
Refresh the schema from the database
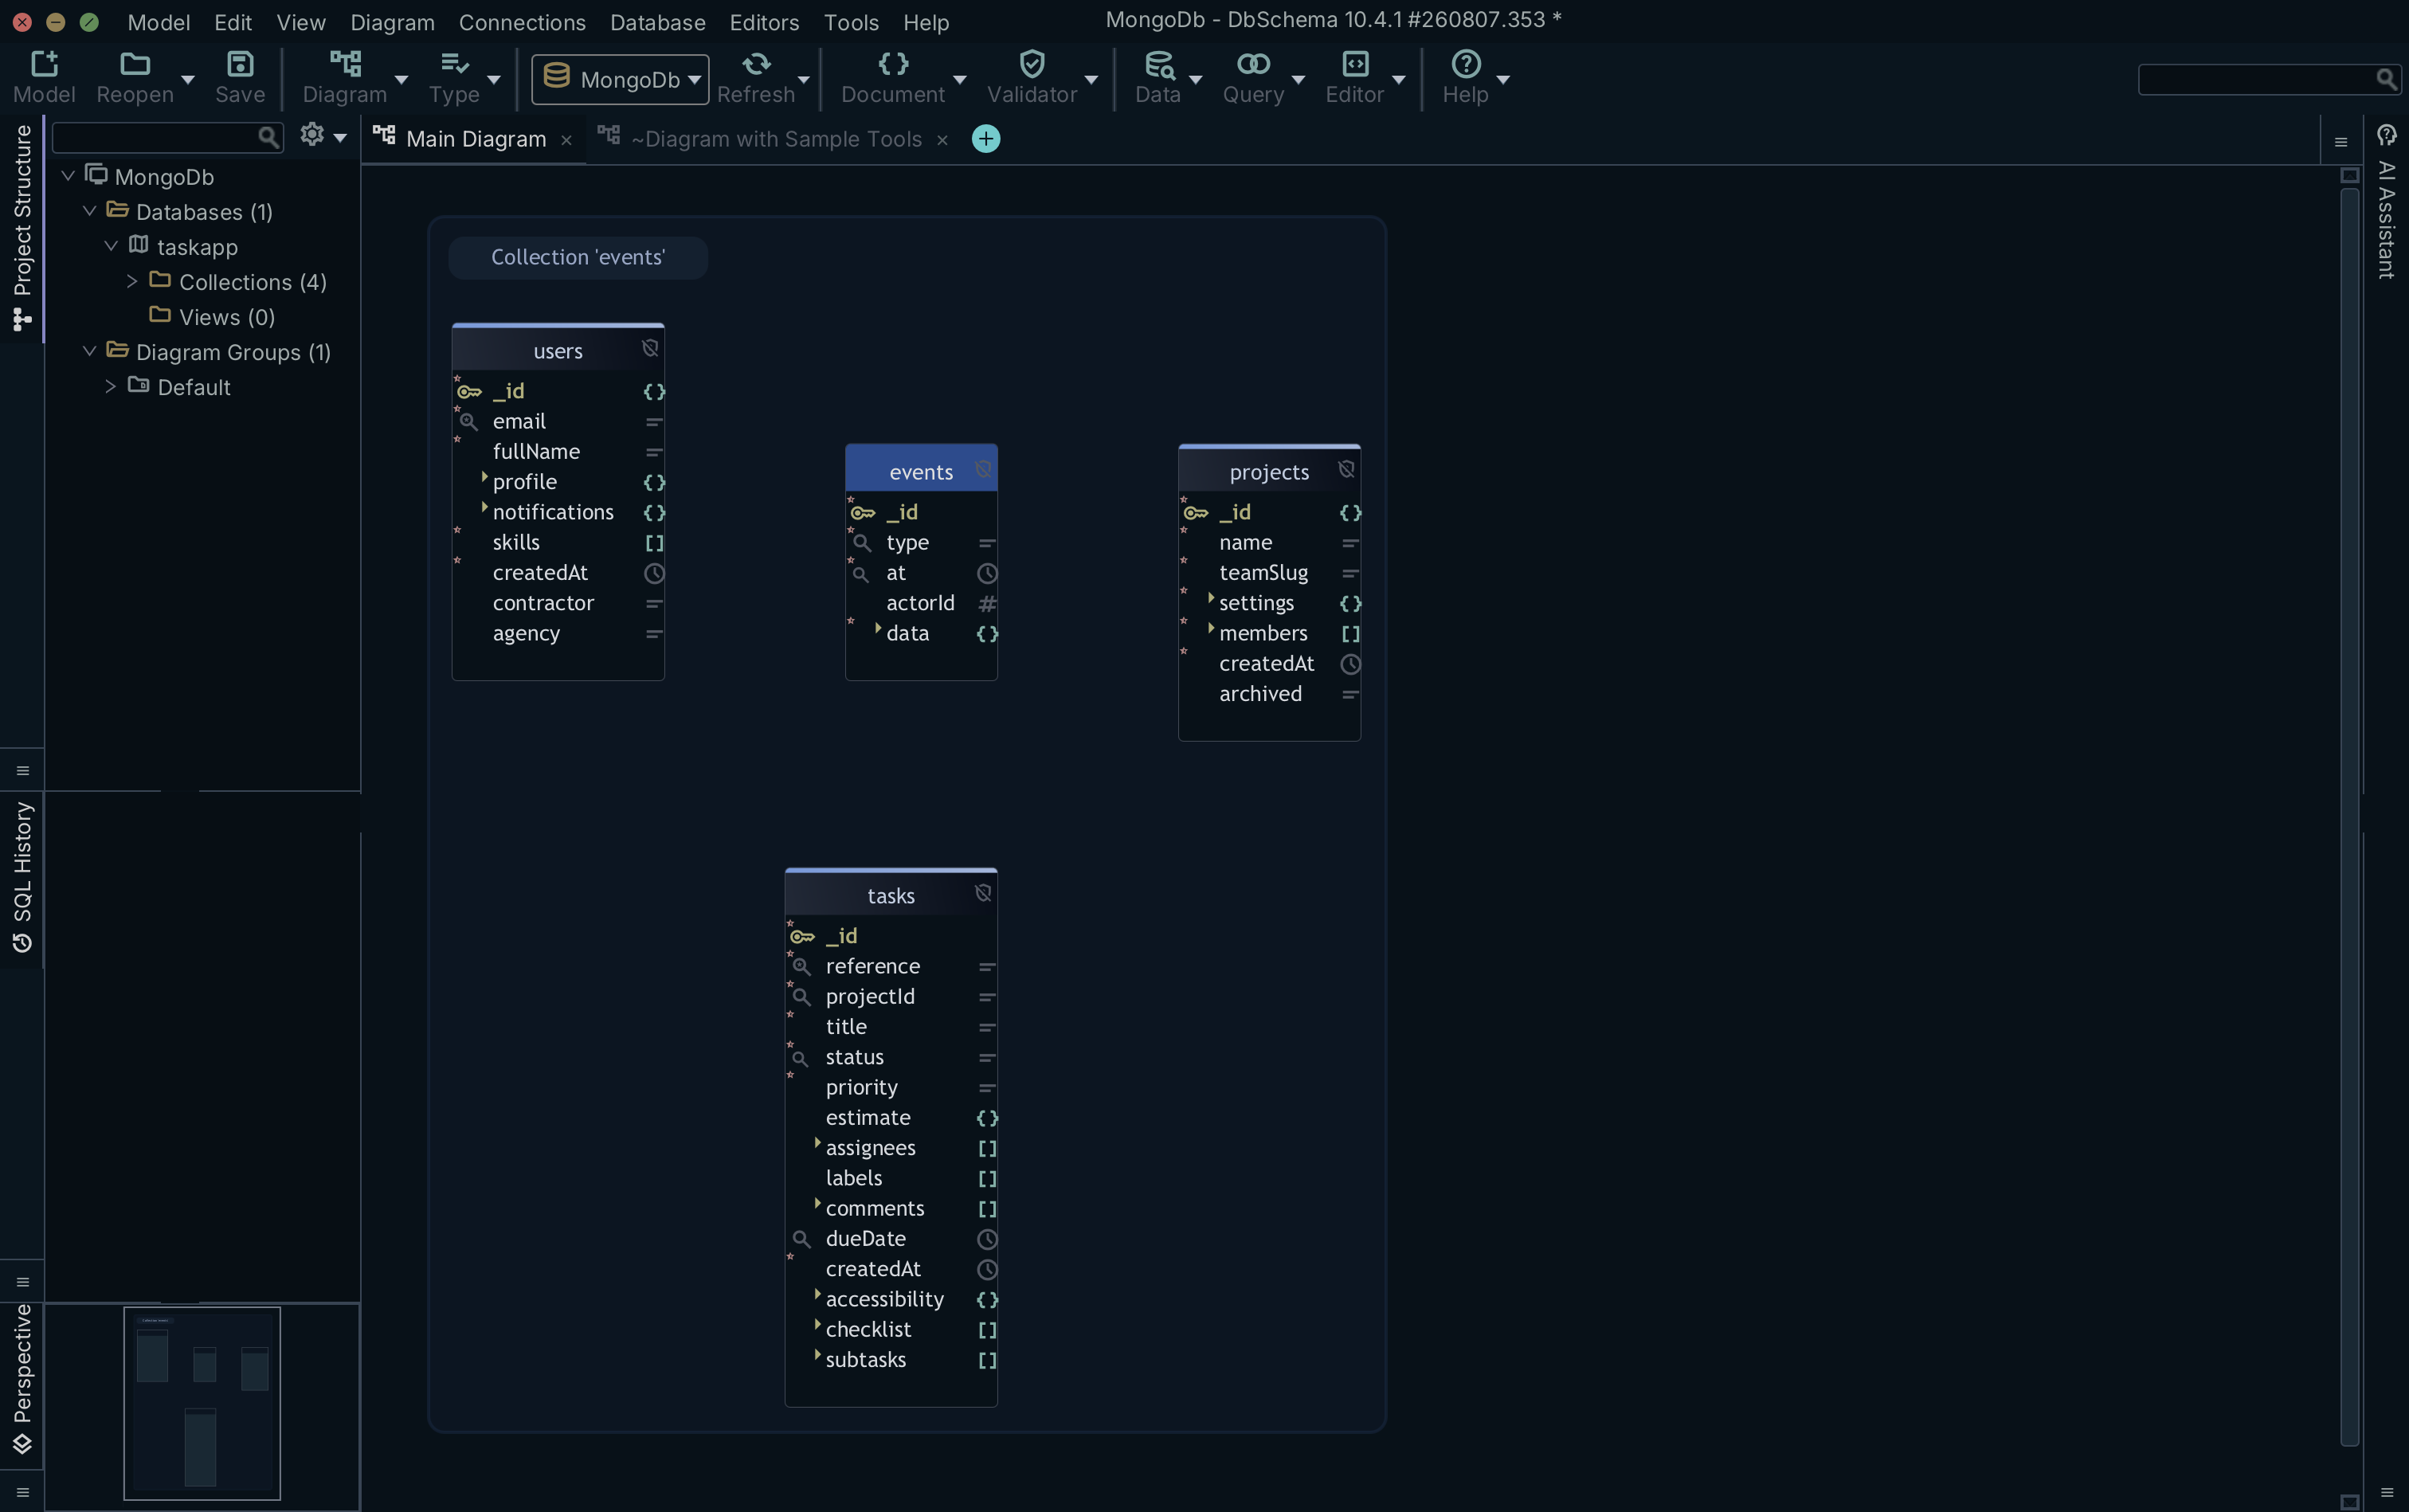pyautogui.click(x=756, y=64)
